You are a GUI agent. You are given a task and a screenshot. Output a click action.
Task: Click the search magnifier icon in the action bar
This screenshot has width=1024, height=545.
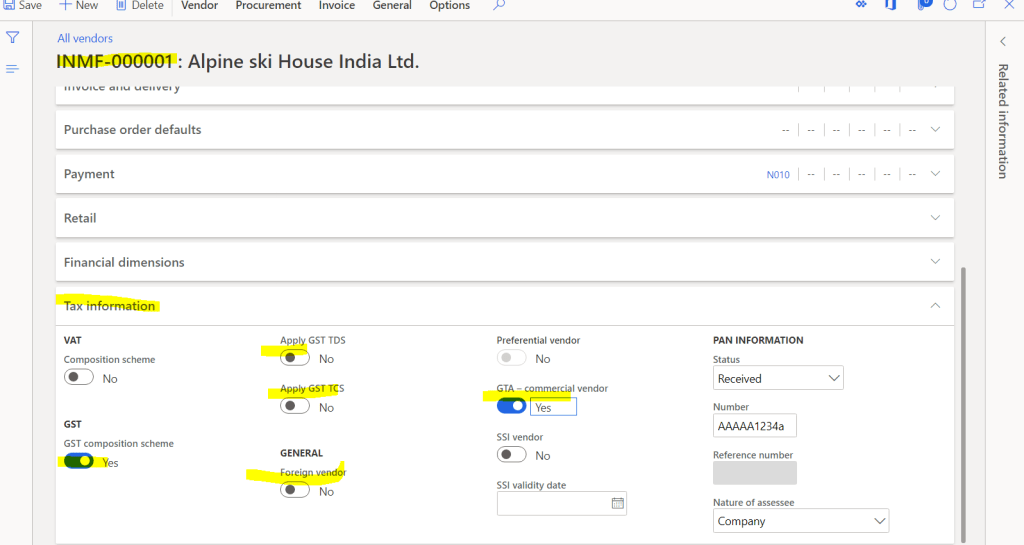tap(499, 6)
